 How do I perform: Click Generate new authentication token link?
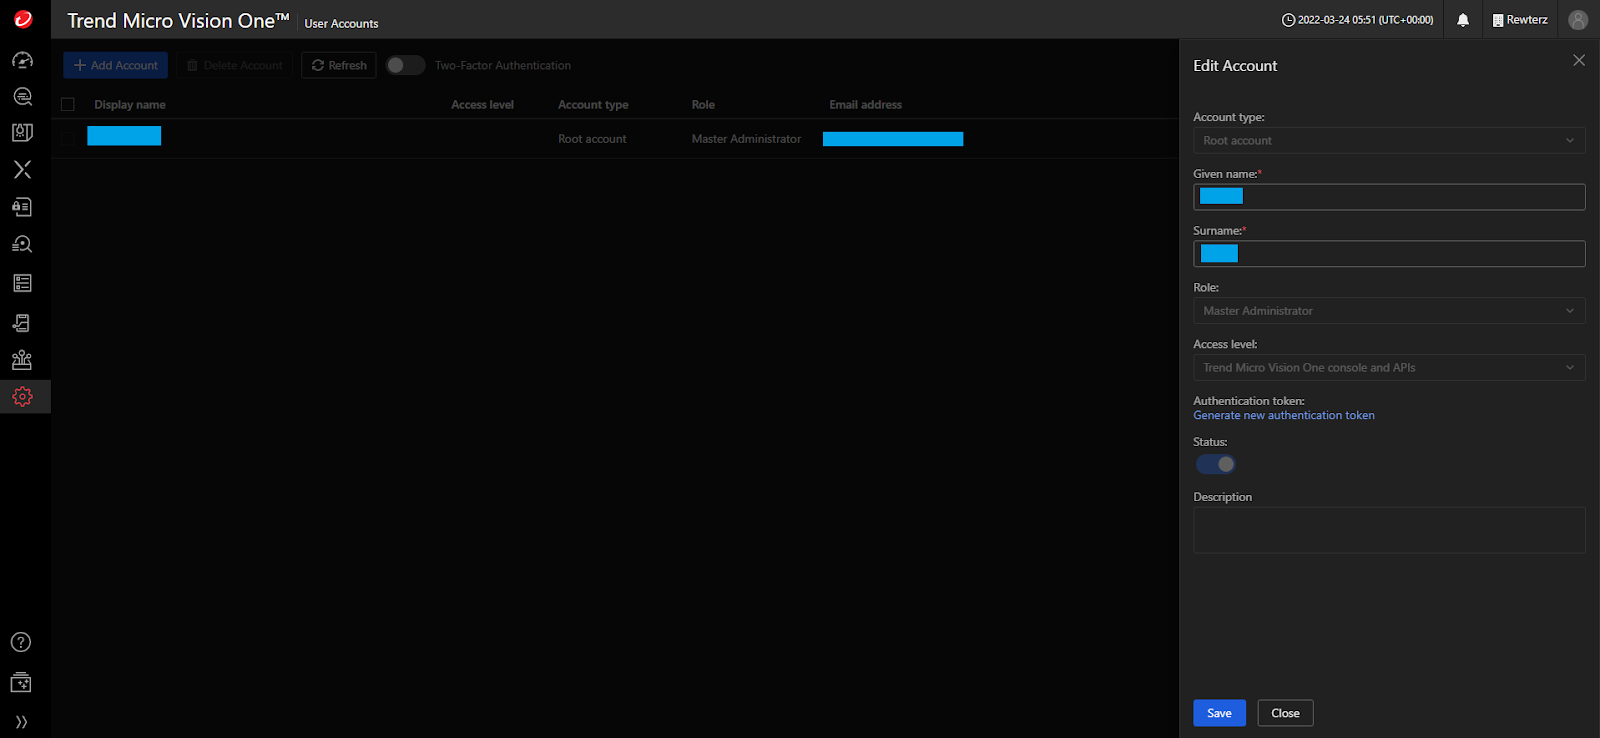click(1284, 415)
